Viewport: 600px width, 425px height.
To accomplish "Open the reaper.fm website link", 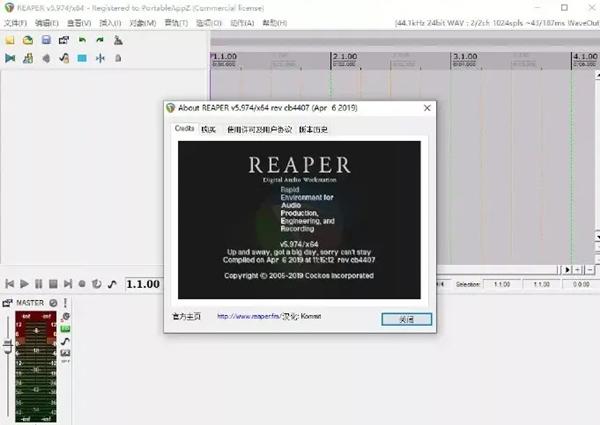I will click(249, 316).
